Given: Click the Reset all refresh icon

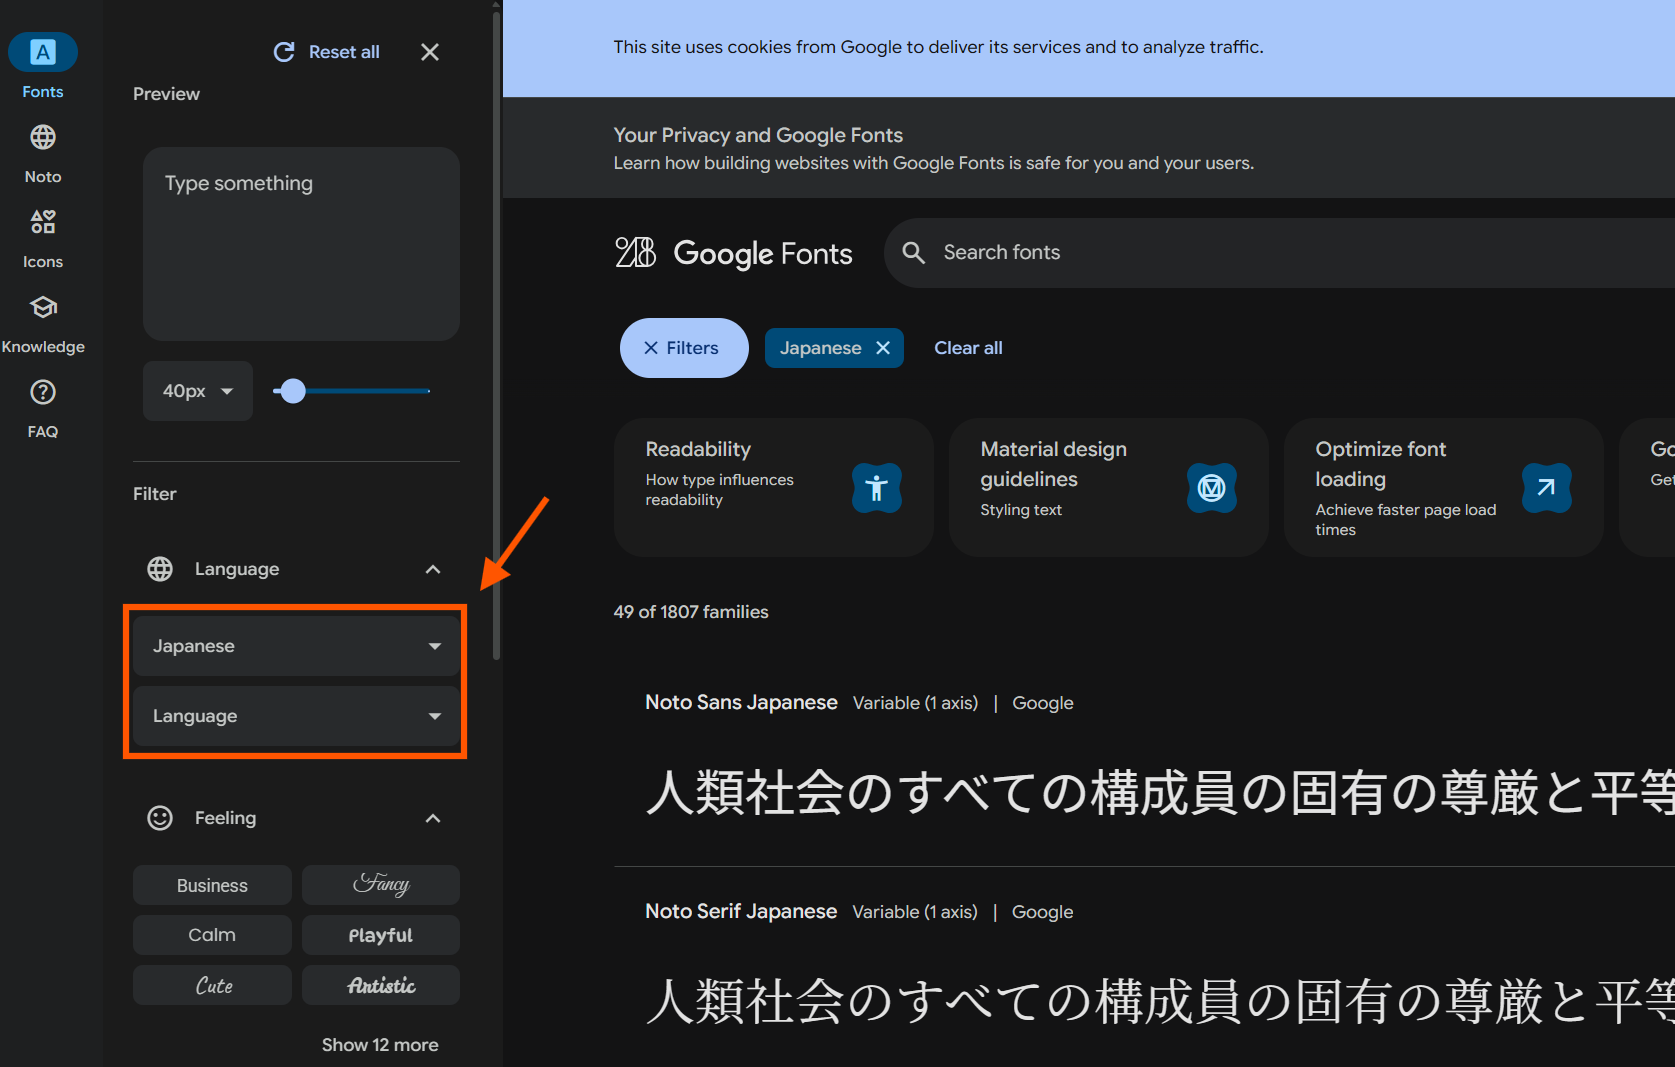Looking at the screenshot, I should point(284,52).
